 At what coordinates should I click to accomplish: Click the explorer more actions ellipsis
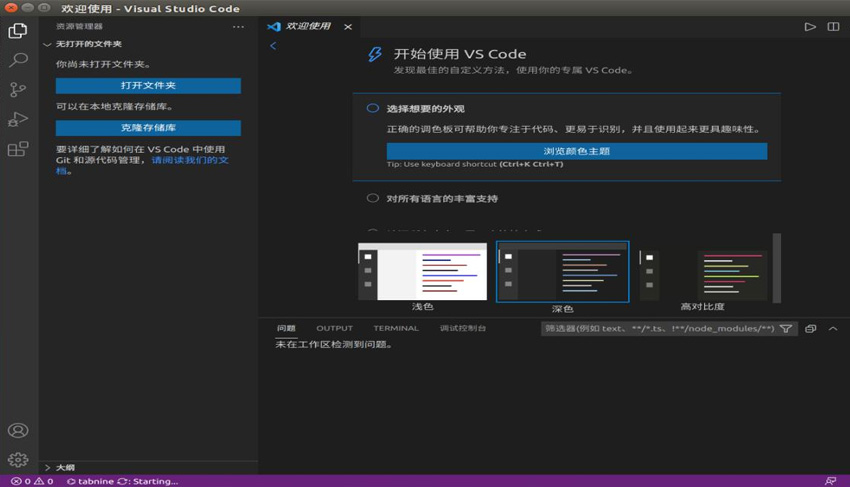(238, 27)
